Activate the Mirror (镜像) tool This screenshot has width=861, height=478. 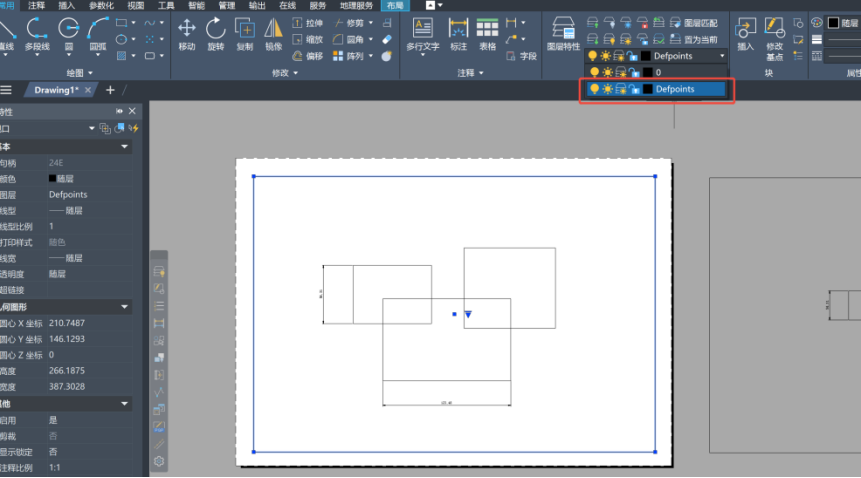coord(273,35)
